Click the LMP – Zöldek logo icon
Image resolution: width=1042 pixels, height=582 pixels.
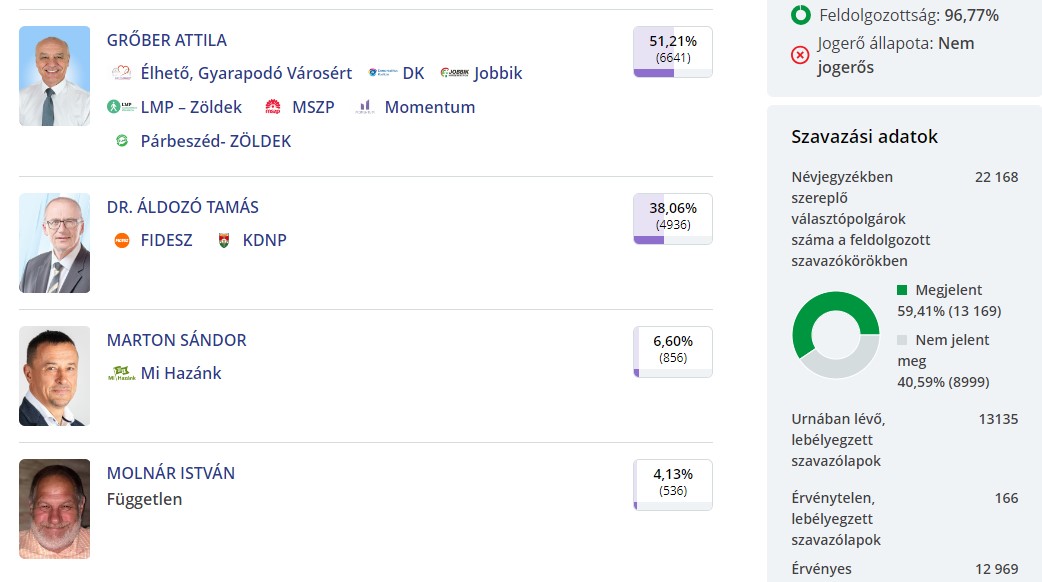tap(121, 107)
